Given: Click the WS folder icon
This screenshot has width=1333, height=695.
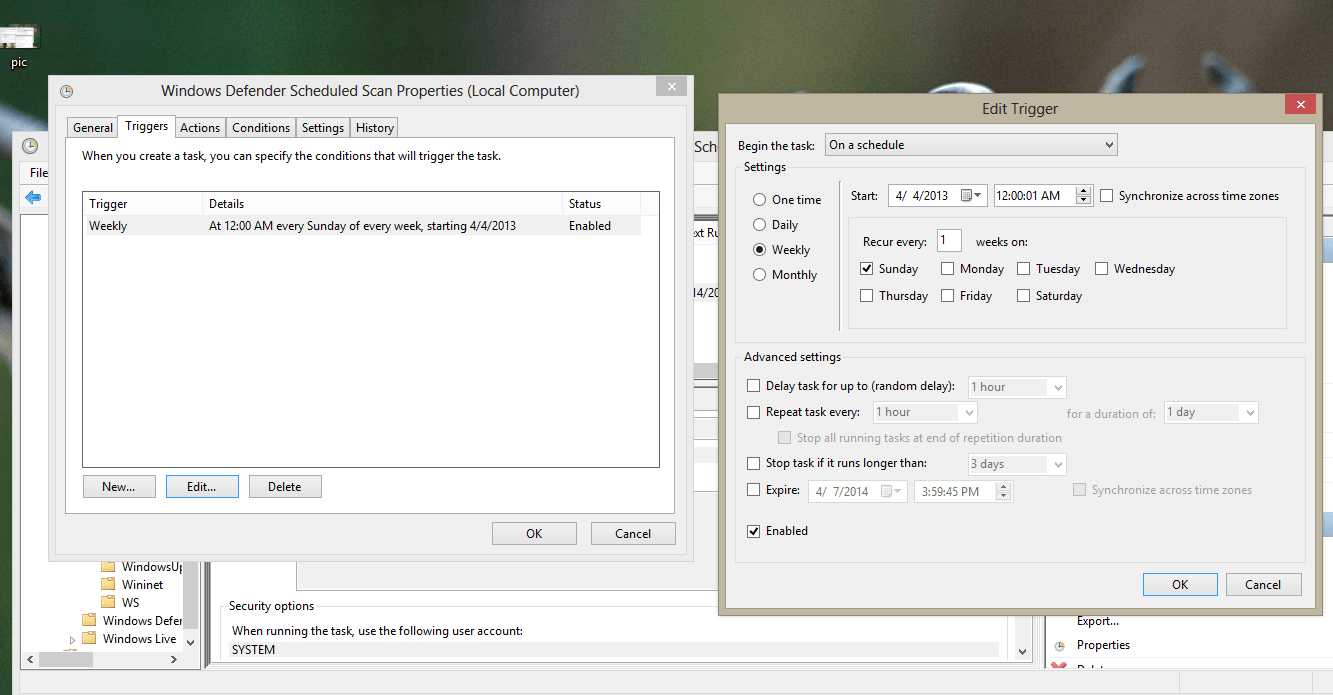Looking at the screenshot, I should 109,603.
